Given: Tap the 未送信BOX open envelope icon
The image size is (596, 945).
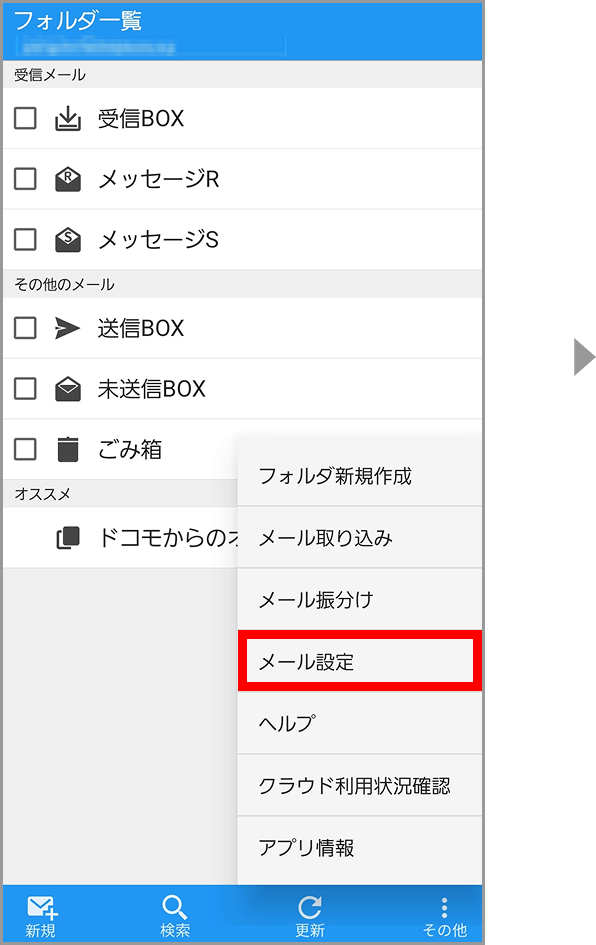Looking at the screenshot, I should [x=68, y=389].
